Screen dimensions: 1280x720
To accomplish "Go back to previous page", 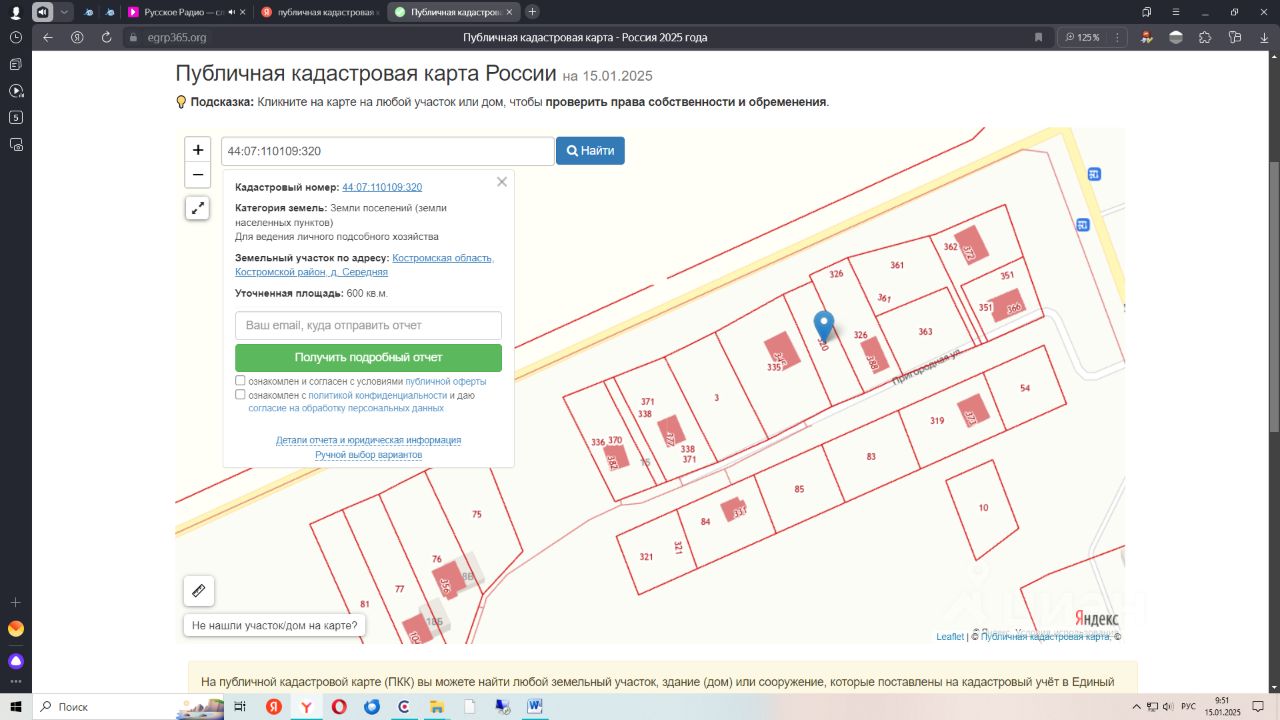I will pos(48,37).
